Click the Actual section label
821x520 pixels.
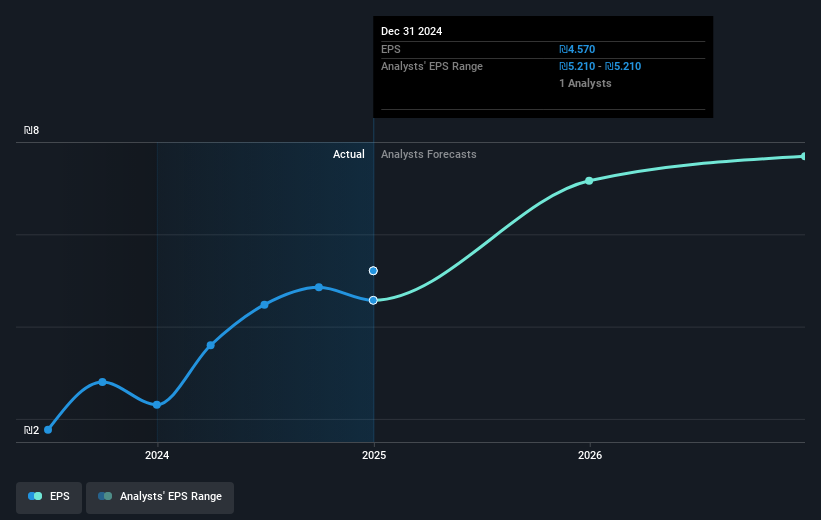pos(349,154)
